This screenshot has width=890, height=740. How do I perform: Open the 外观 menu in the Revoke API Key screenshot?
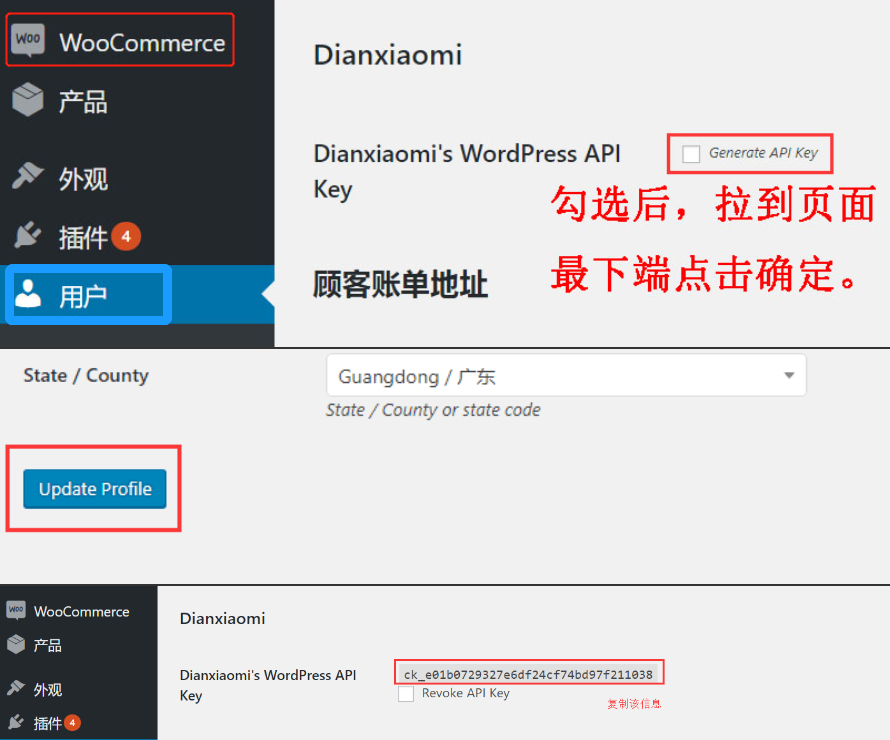coord(47,689)
